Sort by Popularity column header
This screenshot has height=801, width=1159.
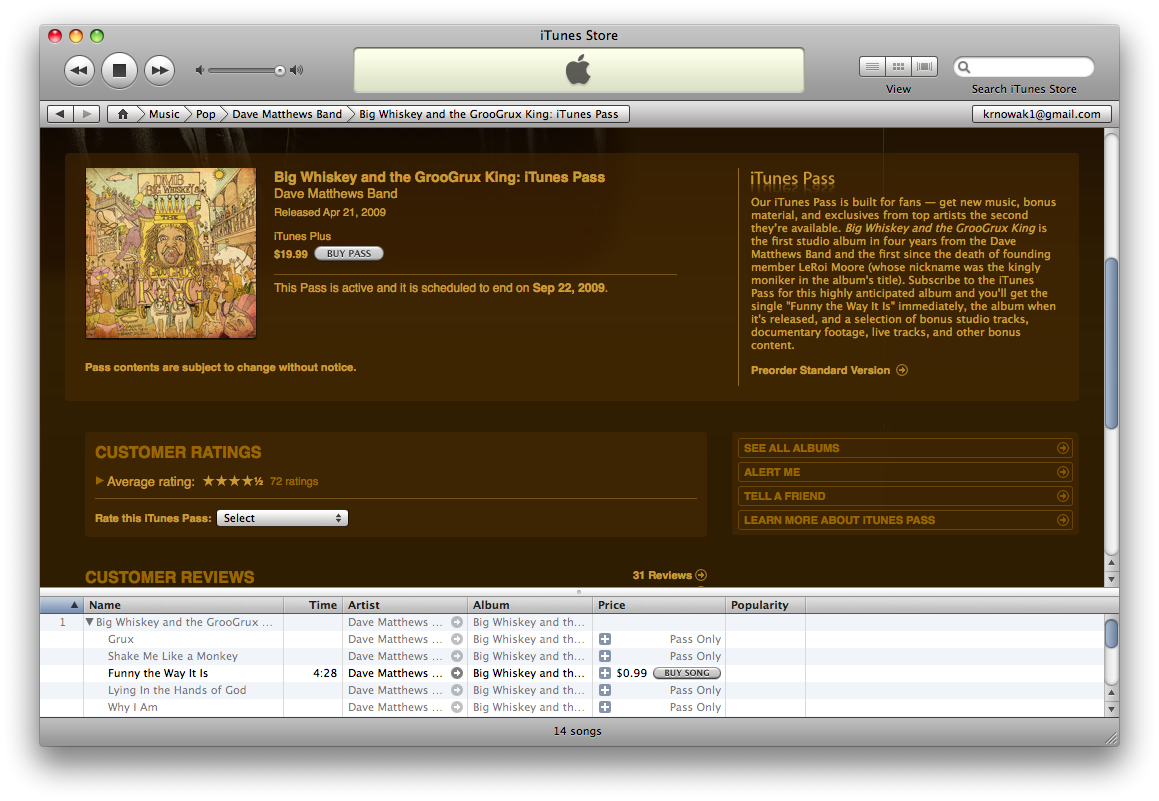(x=765, y=604)
